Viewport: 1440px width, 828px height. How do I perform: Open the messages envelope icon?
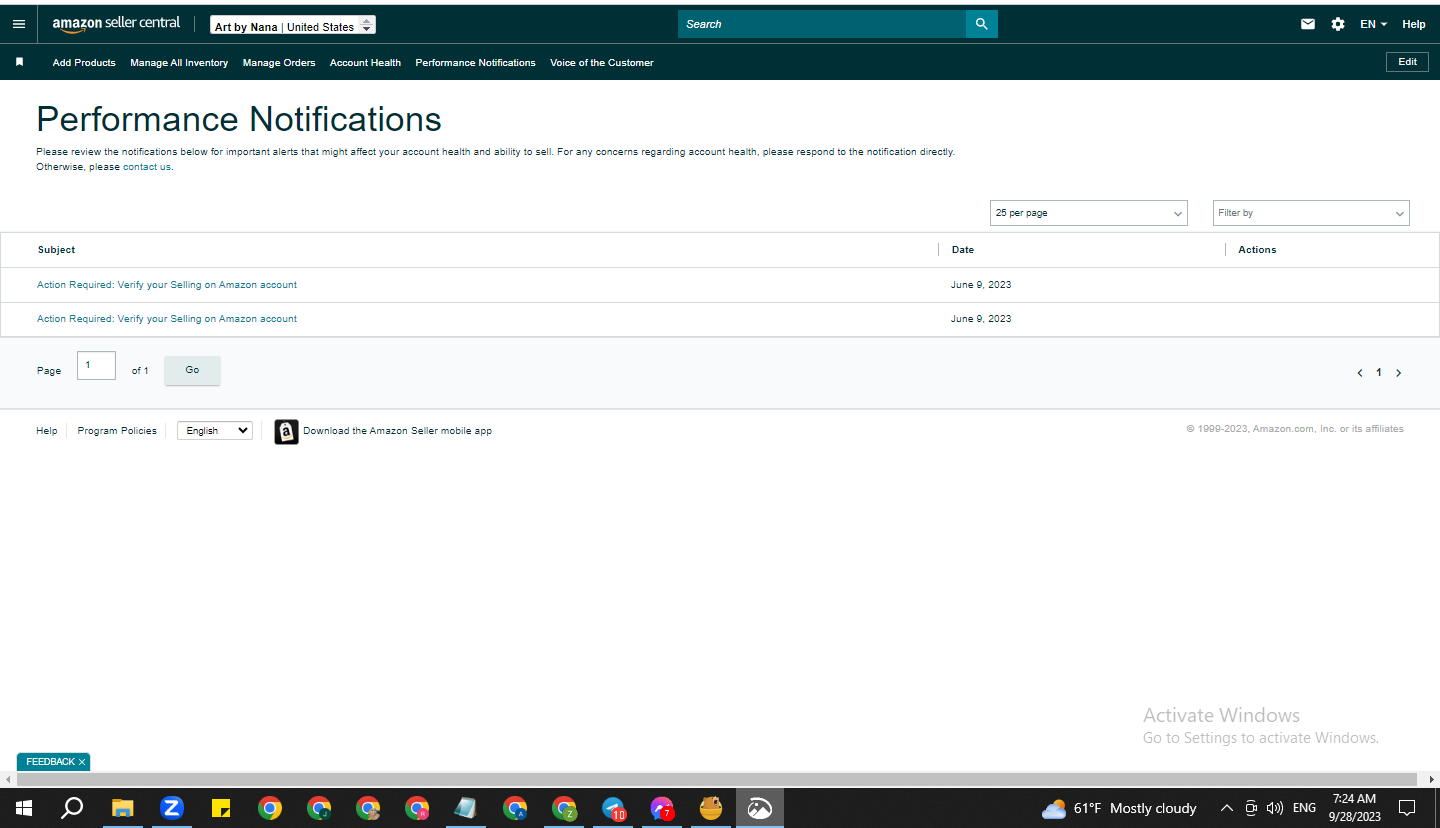point(1308,24)
